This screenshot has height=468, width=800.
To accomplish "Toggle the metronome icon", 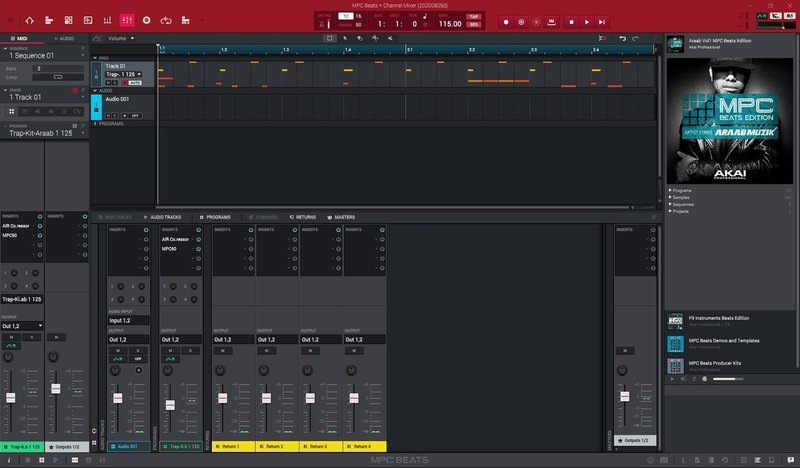I will pos(322,24).
